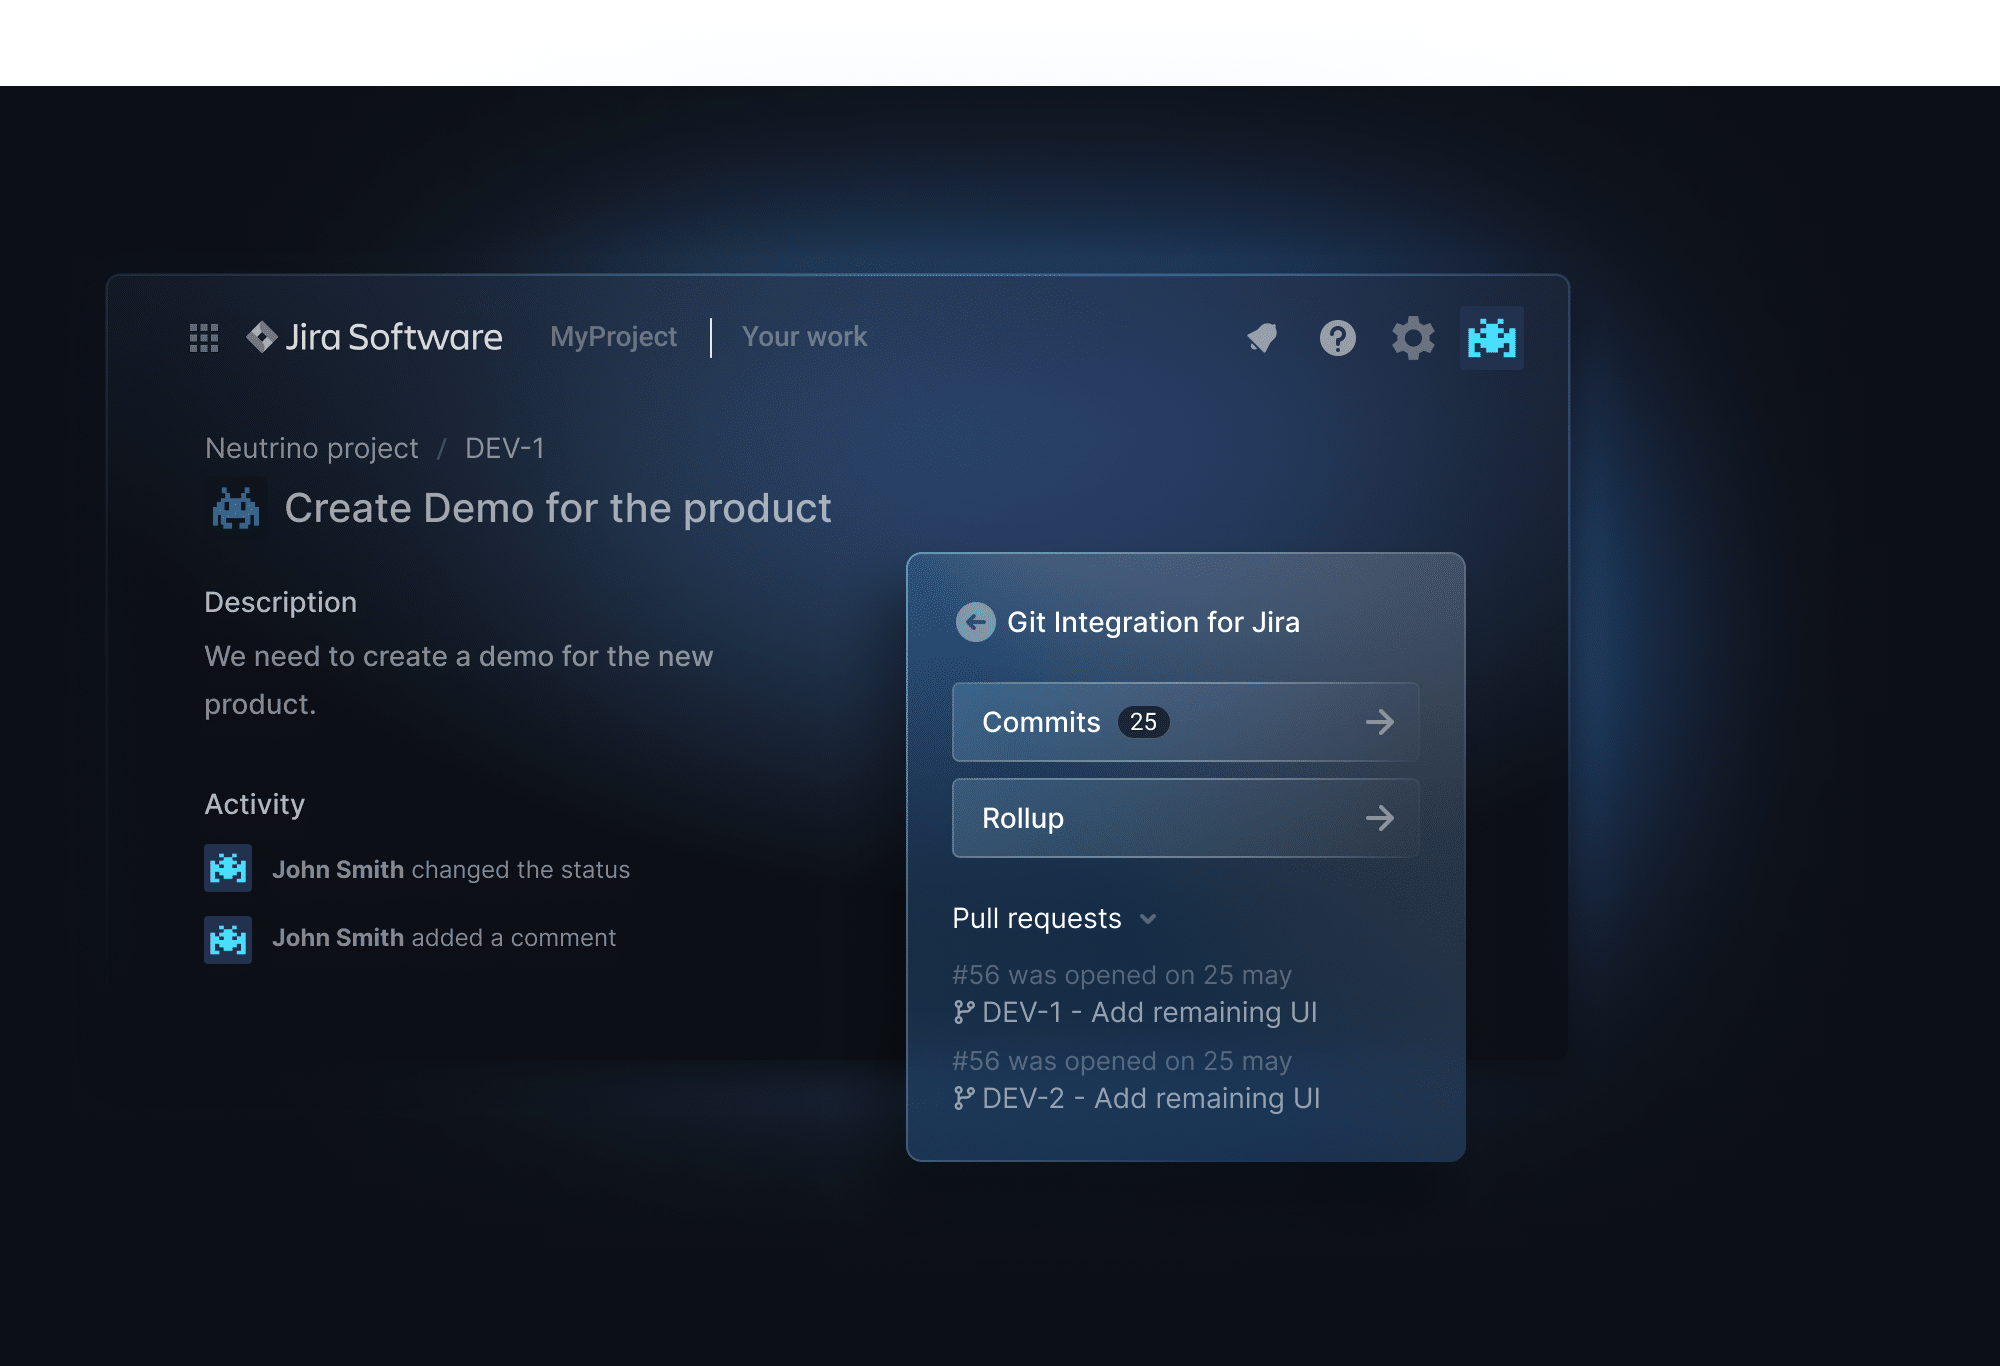Open the app switcher grid icon
Screen dimensions: 2000x1366
pyautogui.click(x=204, y=338)
